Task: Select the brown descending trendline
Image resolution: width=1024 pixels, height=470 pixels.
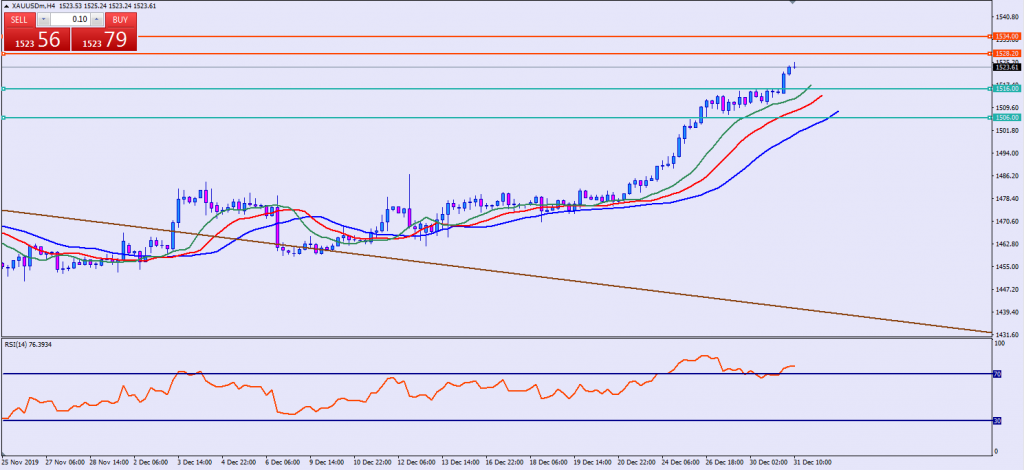Action: coord(500,270)
